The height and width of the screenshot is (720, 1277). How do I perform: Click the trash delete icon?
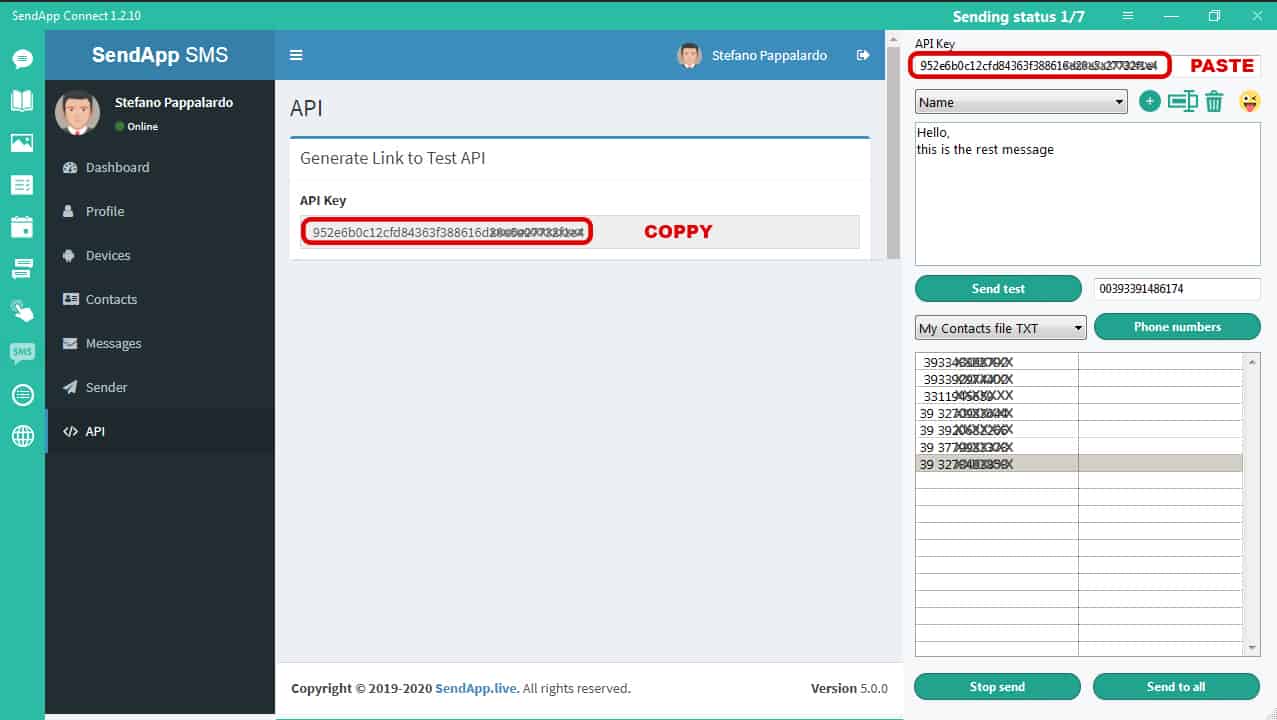click(1214, 101)
